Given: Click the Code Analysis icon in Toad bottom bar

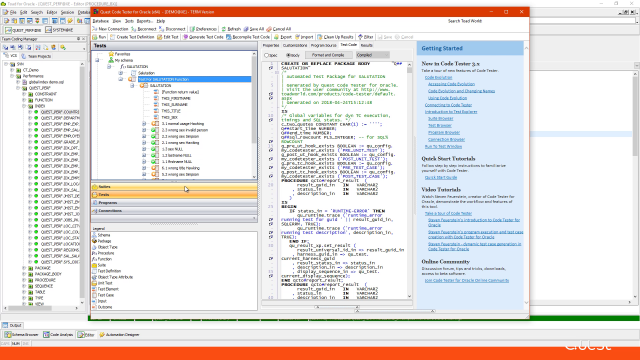Looking at the screenshot, I should (47, 335).
